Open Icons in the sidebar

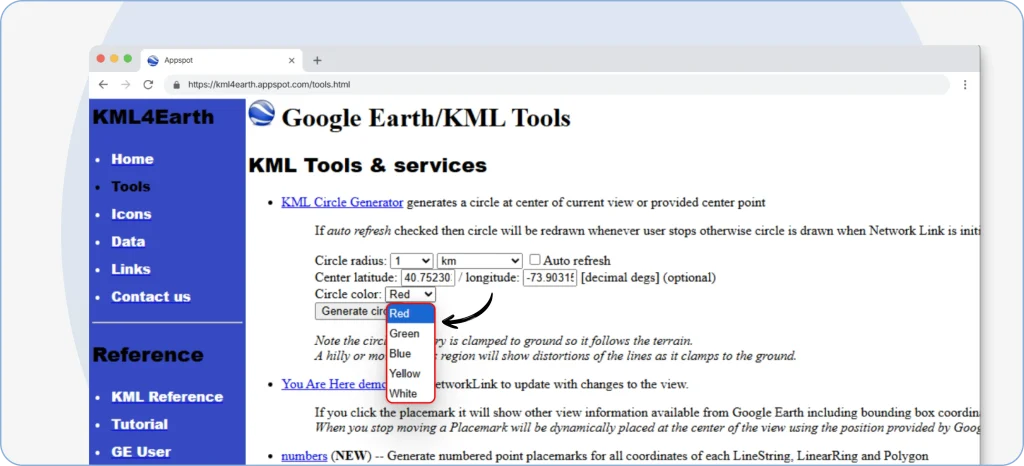click(x=131, y=214)
